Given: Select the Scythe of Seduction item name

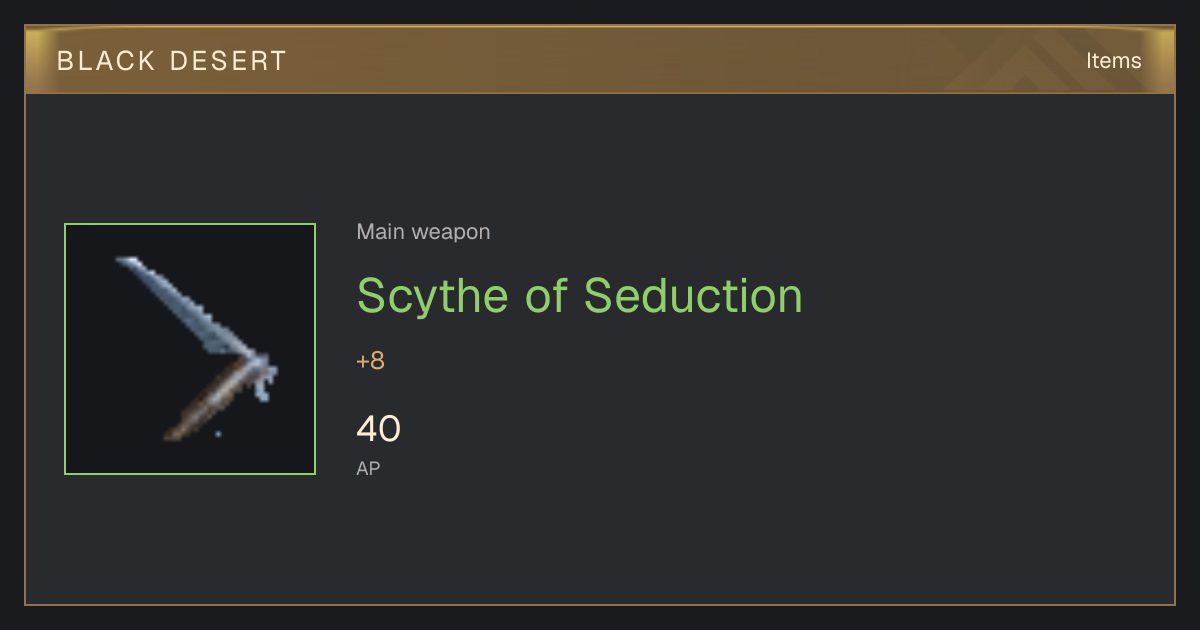Looking at the screenshot, I should (x=580, y=295).
